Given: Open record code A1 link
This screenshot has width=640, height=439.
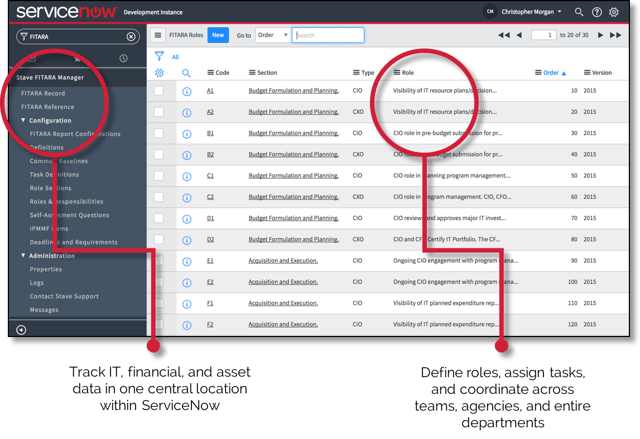Looking at the screenshot, I should pos(210,91).
